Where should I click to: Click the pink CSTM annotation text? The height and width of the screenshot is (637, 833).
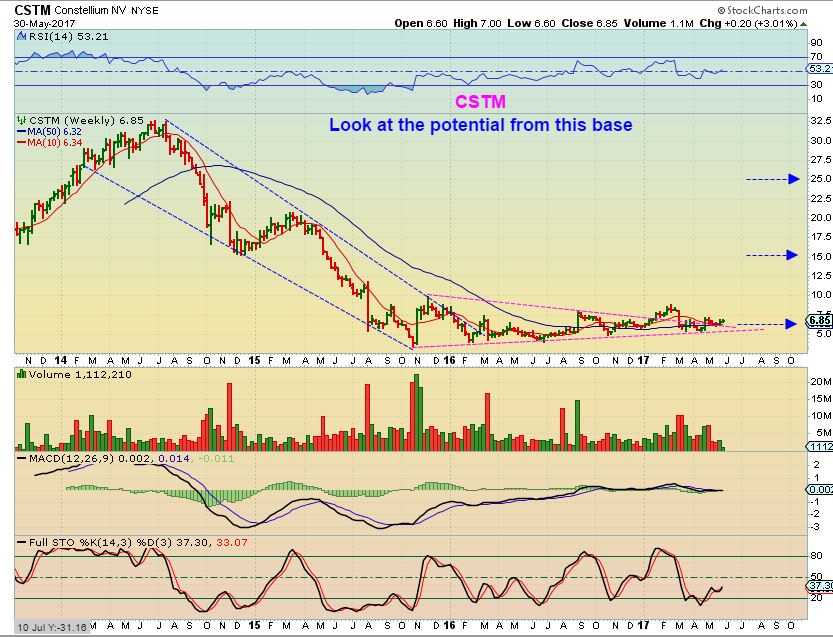(480, 101)
